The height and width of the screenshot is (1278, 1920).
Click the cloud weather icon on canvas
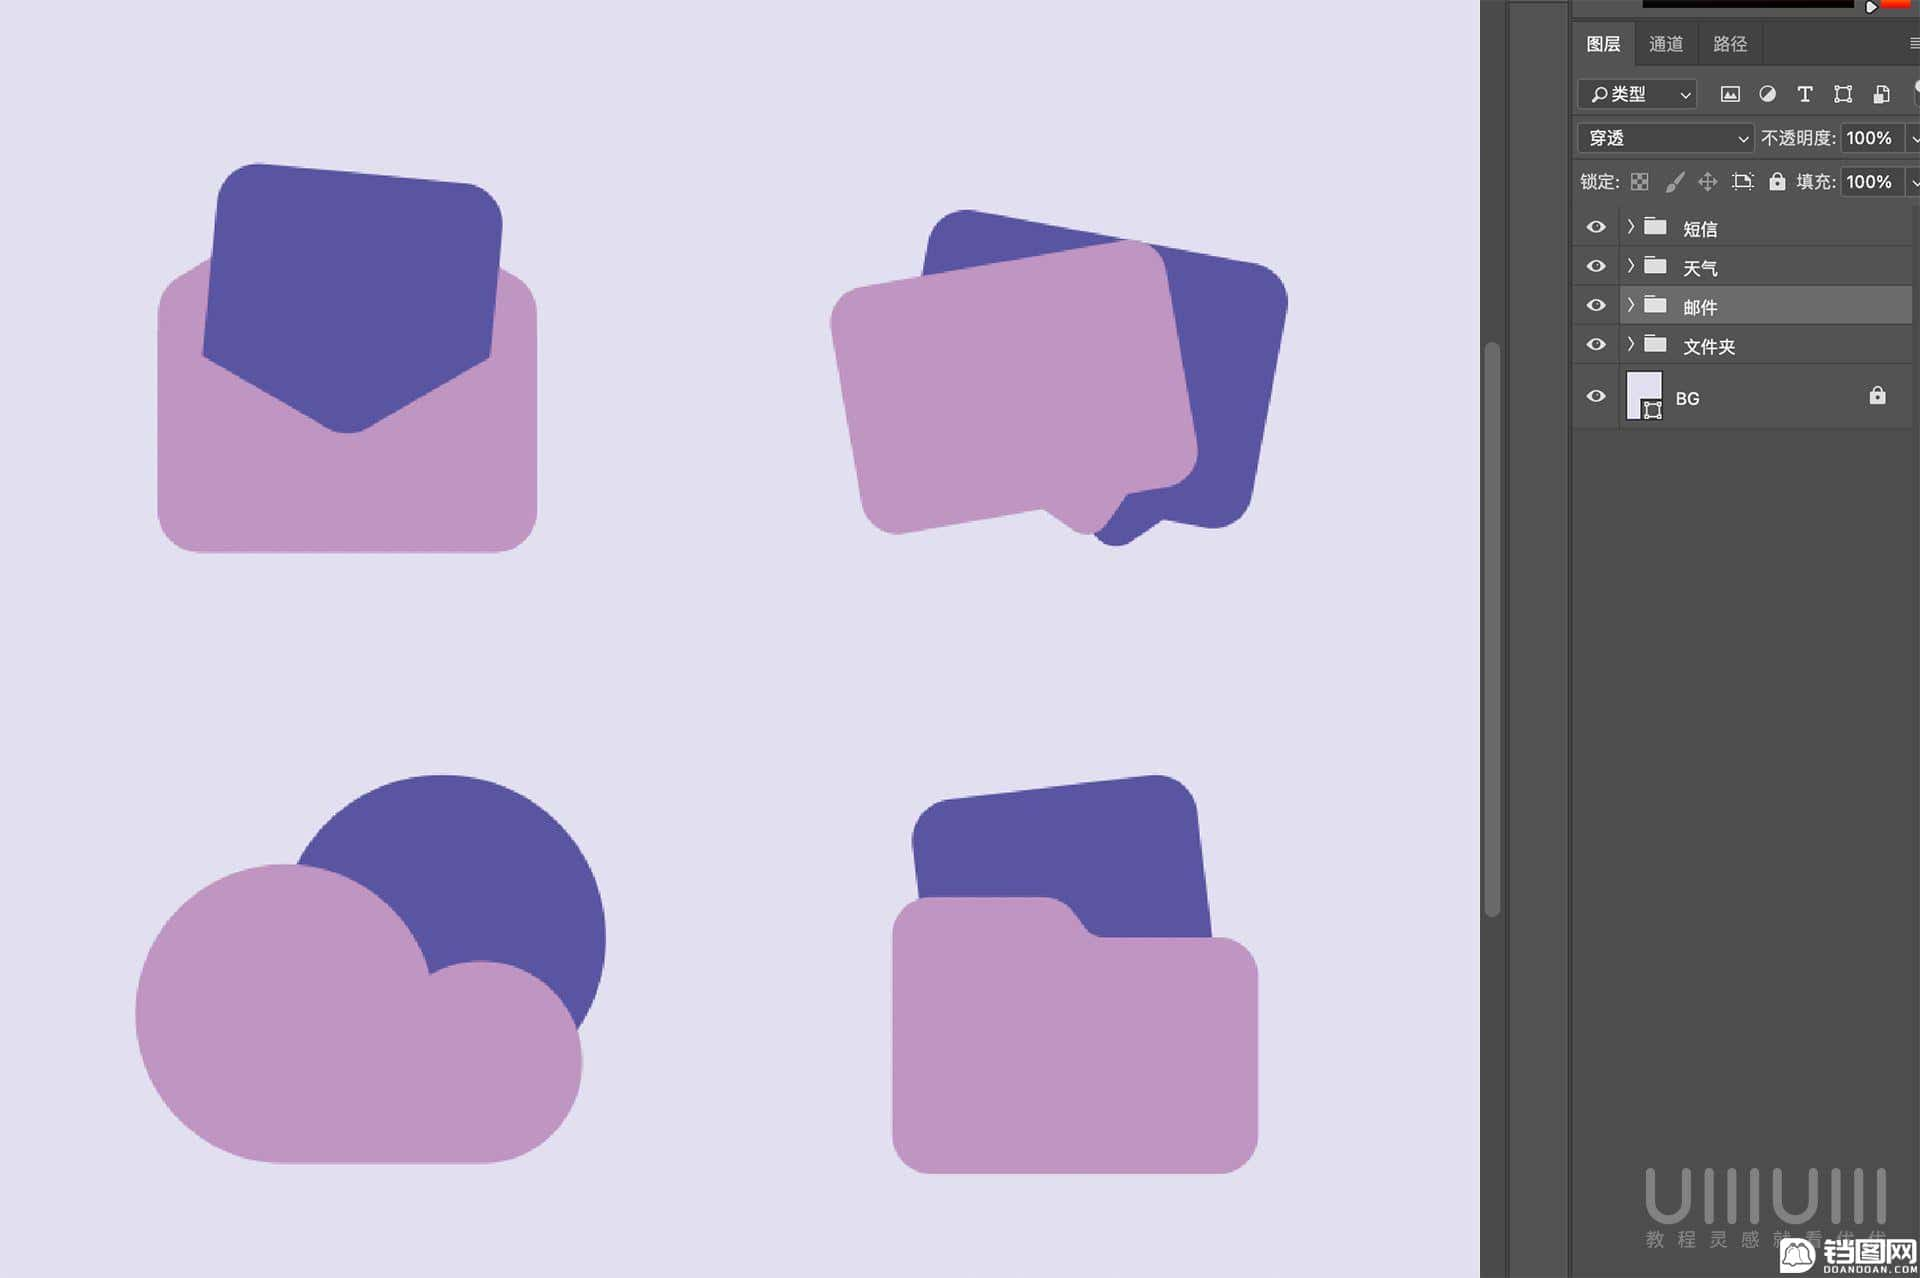[370, 969]
